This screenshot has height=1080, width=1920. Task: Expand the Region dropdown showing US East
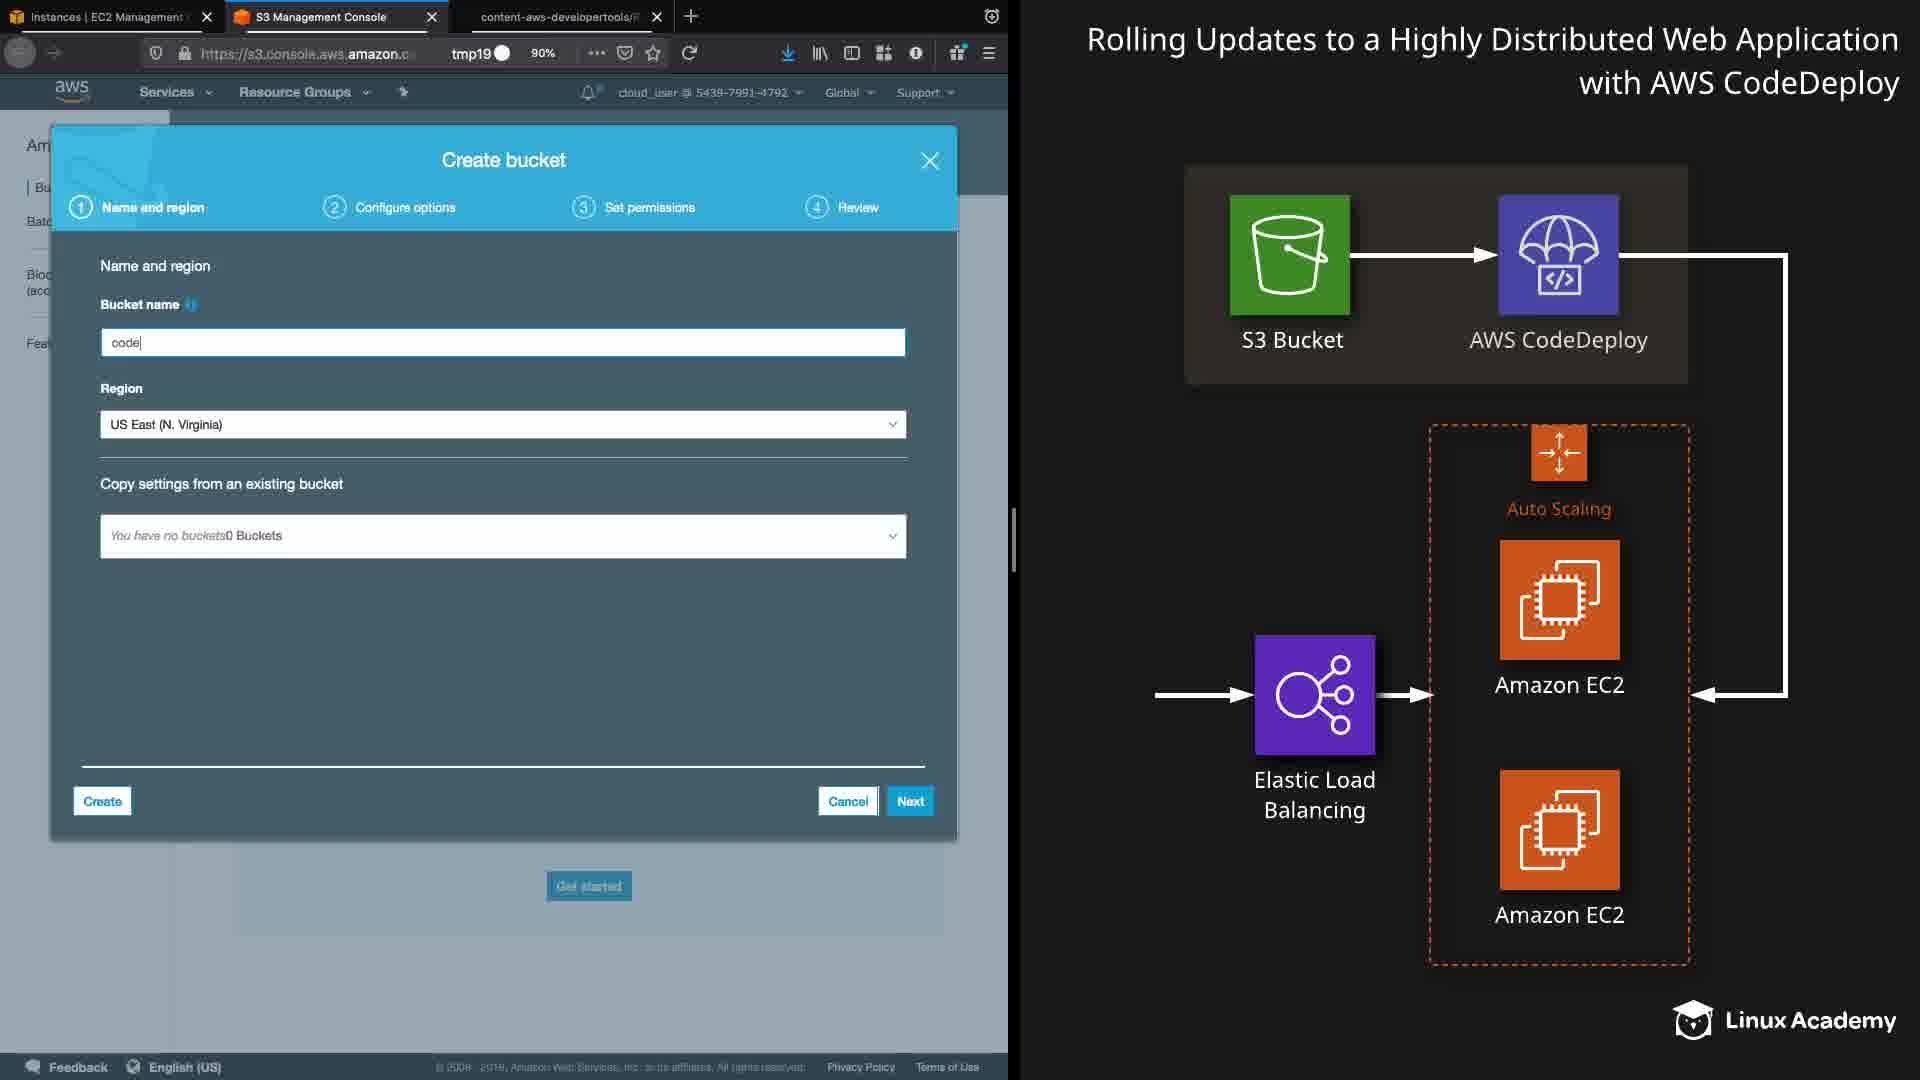click(503, 425)
